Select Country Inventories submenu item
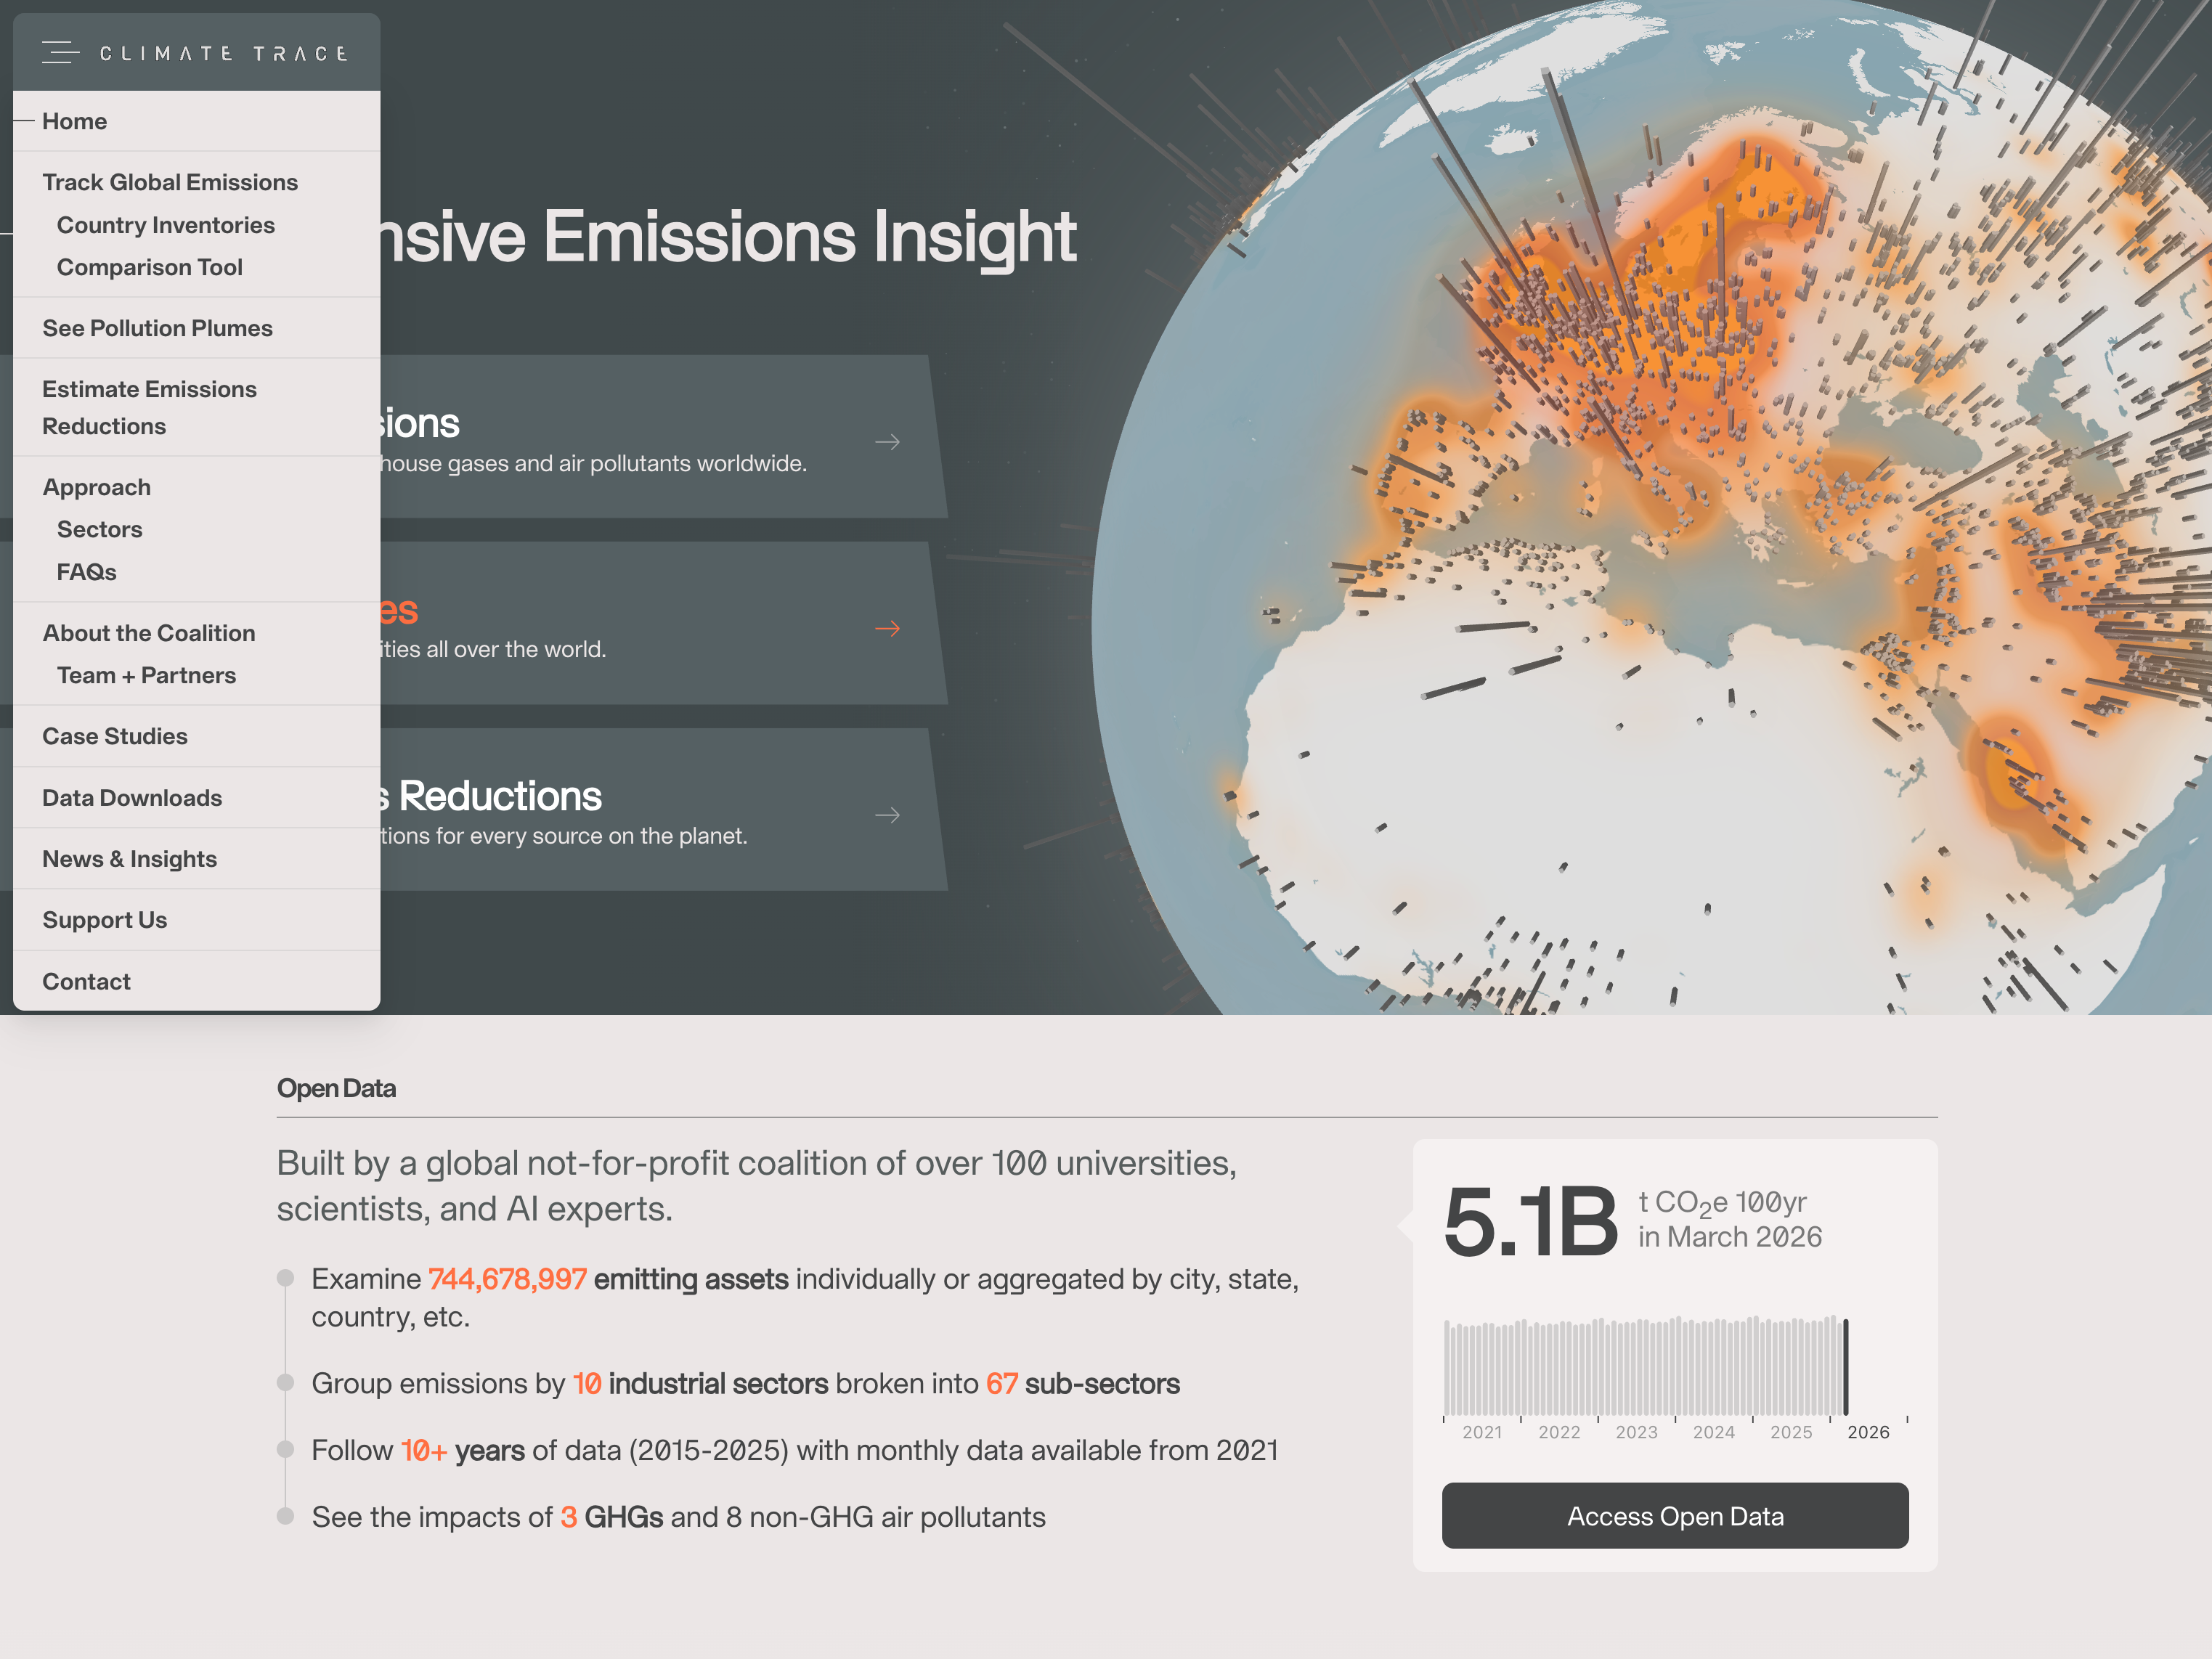The height and width of the screenshot is (1659, 2212). [x=166, y=225]
